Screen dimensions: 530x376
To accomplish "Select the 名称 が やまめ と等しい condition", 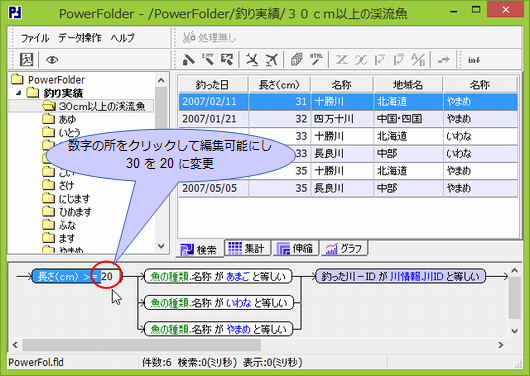I will (218, 329).
